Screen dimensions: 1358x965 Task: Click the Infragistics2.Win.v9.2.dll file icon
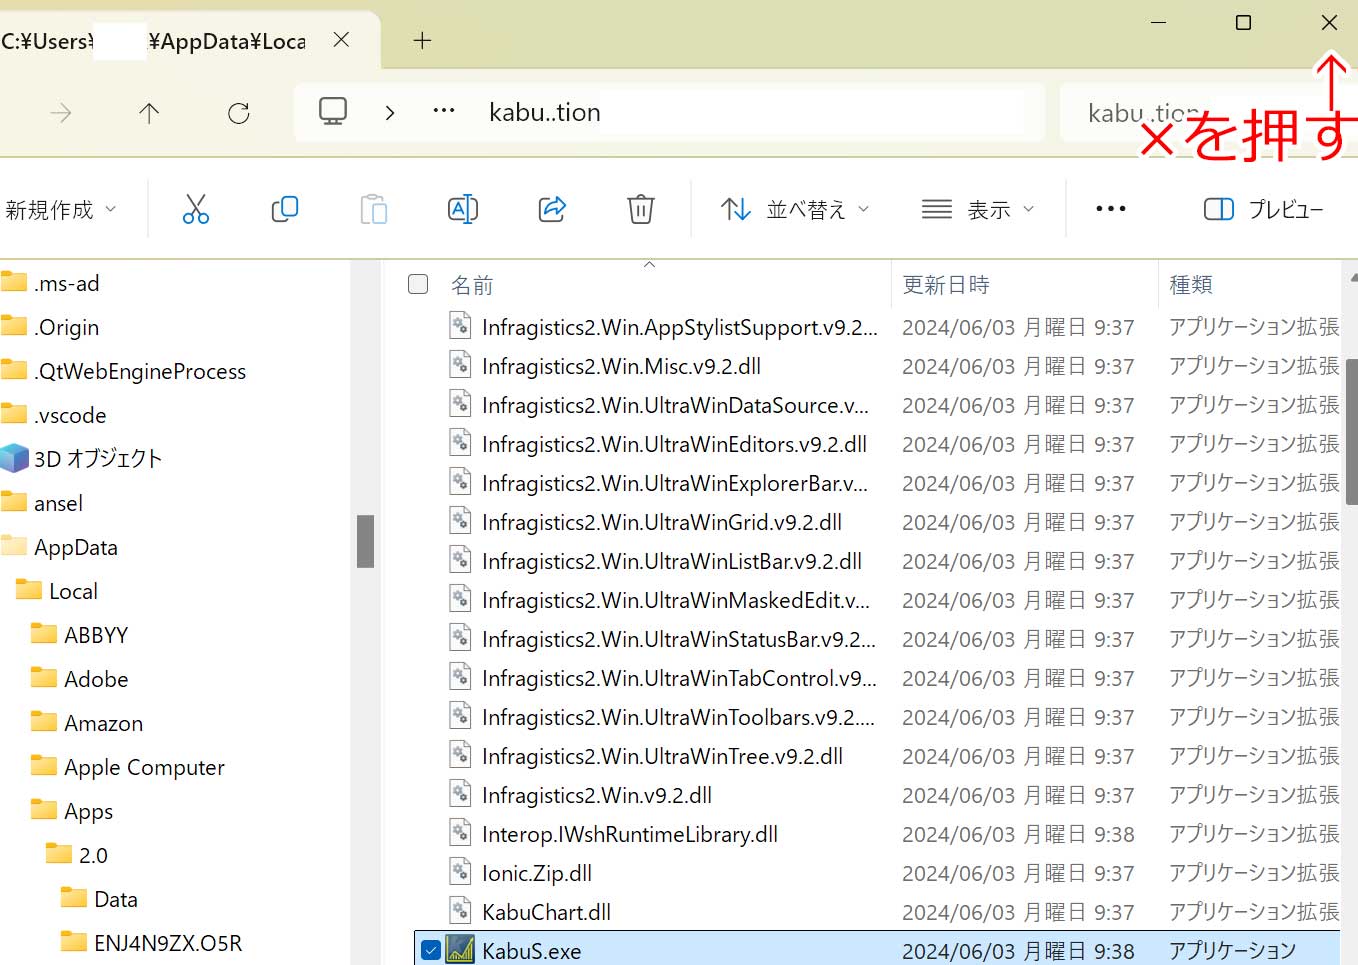pos(460,793)
